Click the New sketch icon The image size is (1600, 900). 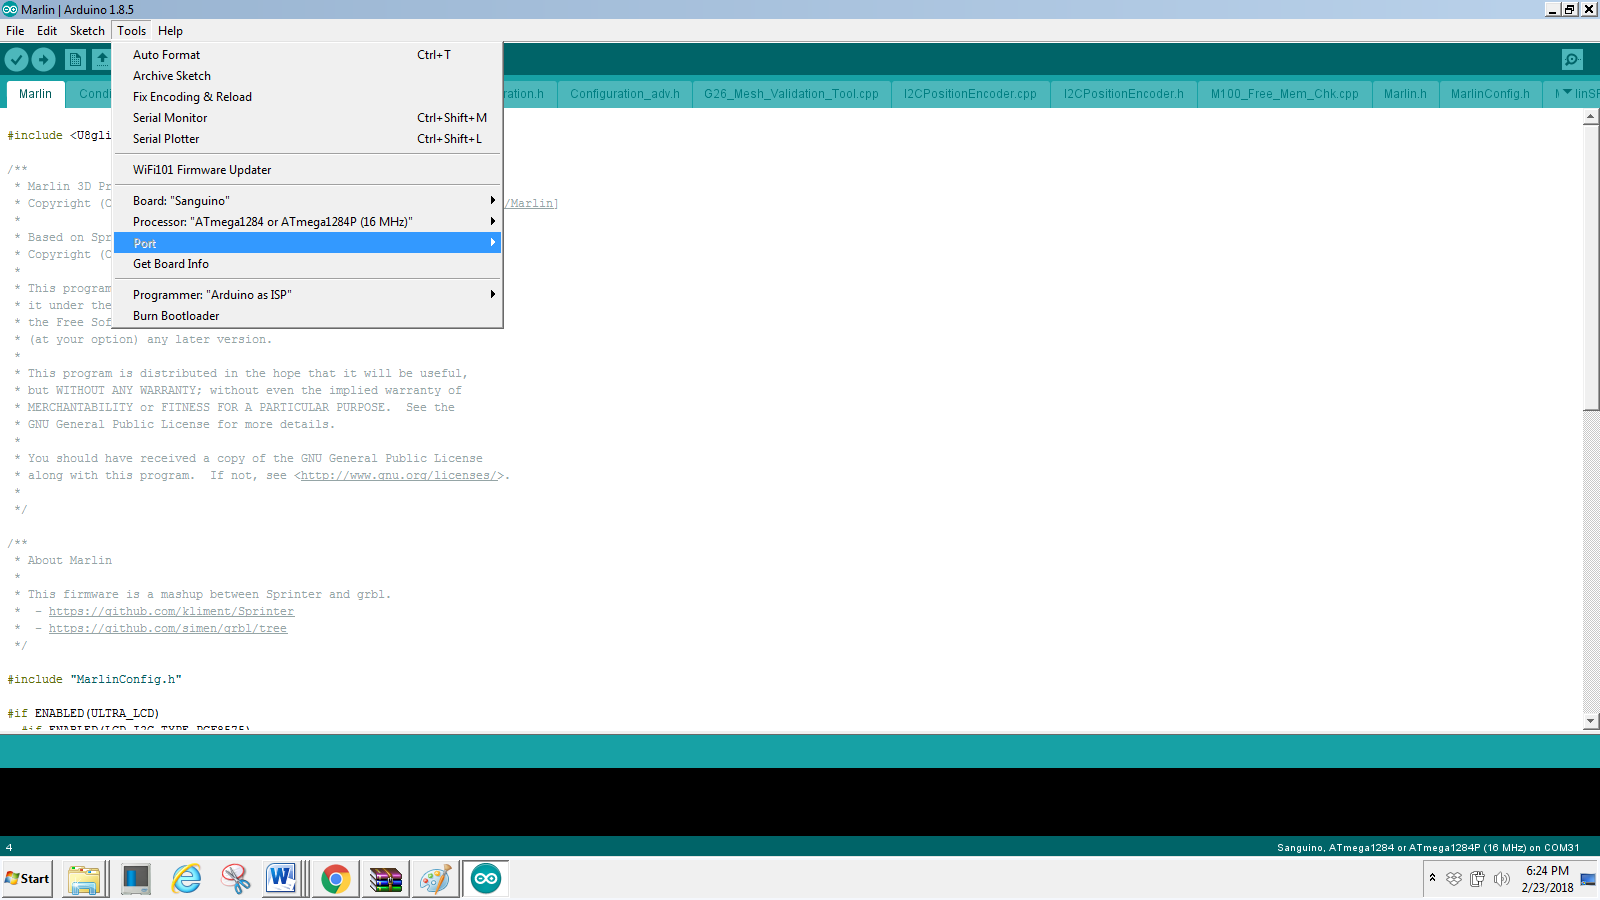pyautogui.click(x=75, y=60)
